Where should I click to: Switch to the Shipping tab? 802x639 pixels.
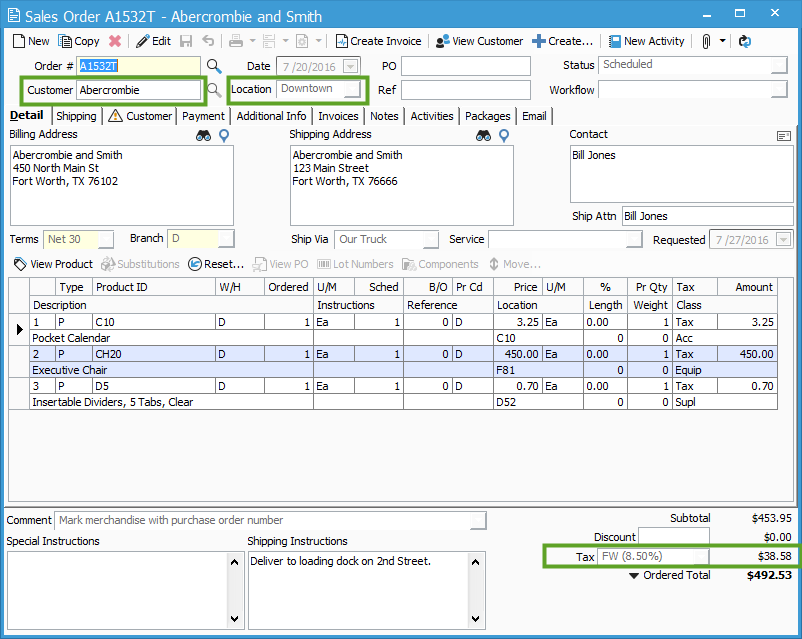click(76, 116)
